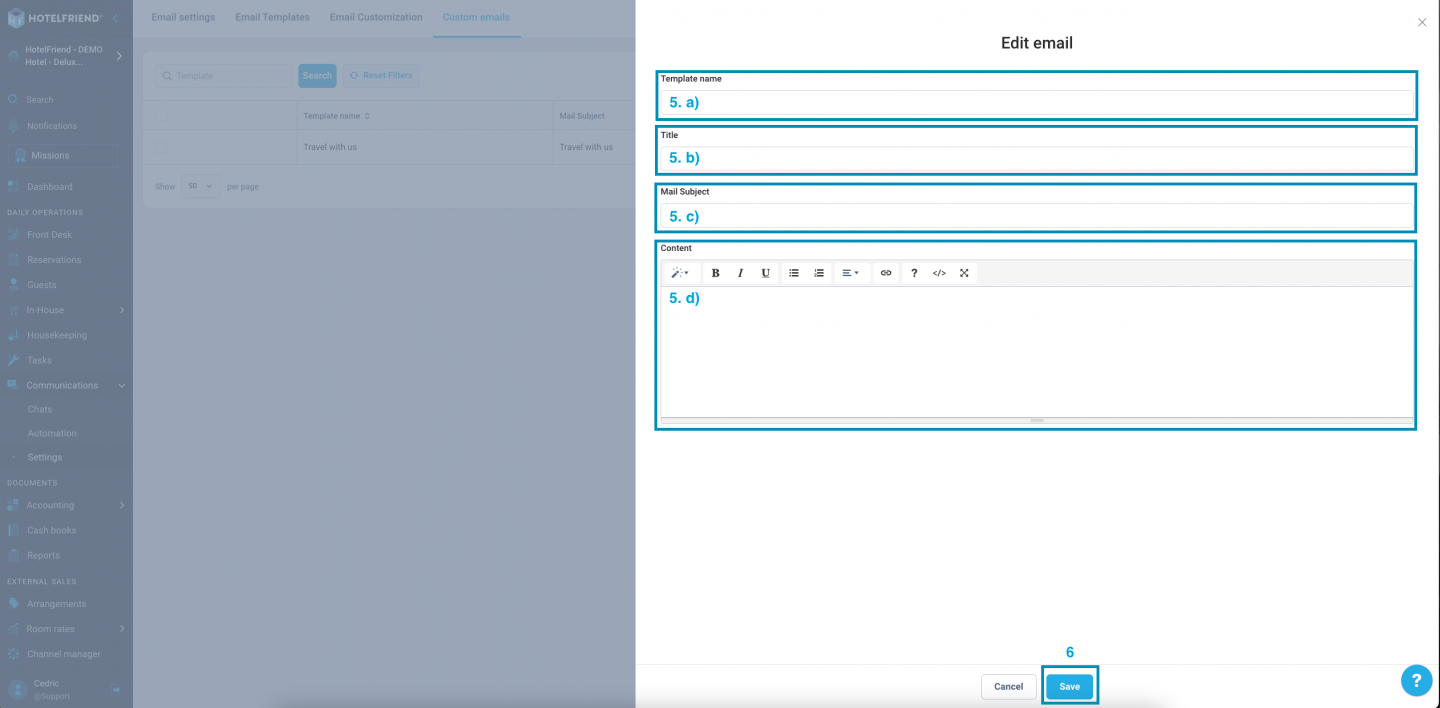This screenshot has width=1440, height=708.
Task: Open the Email Templates tab
Action: click(x=272, y=17)
